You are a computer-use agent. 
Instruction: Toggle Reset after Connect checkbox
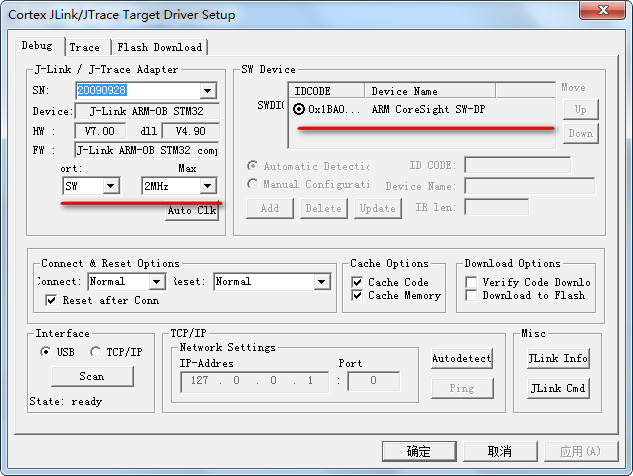(51, 300)
